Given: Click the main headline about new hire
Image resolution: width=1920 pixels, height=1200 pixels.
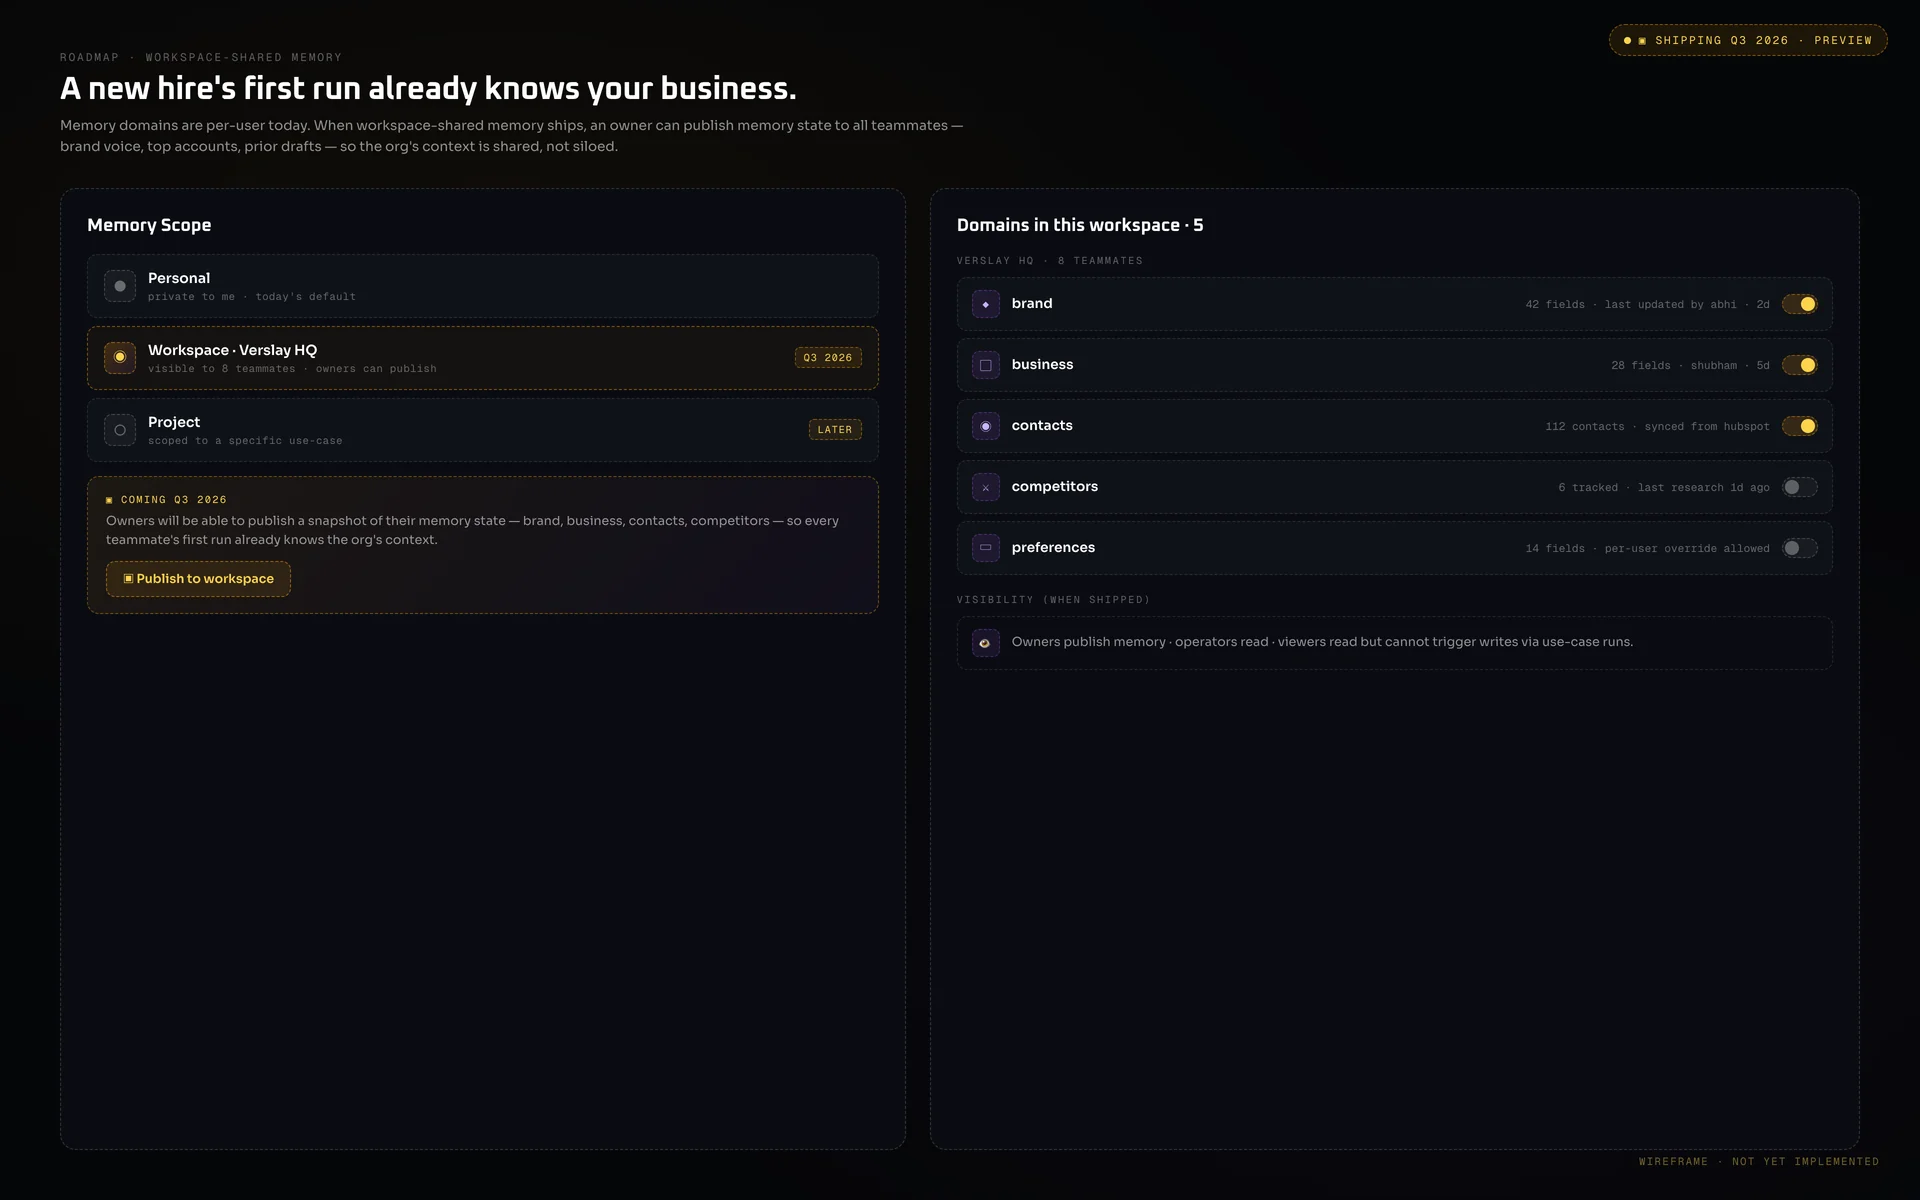Looking at the screenshot, I should (428, 88).
